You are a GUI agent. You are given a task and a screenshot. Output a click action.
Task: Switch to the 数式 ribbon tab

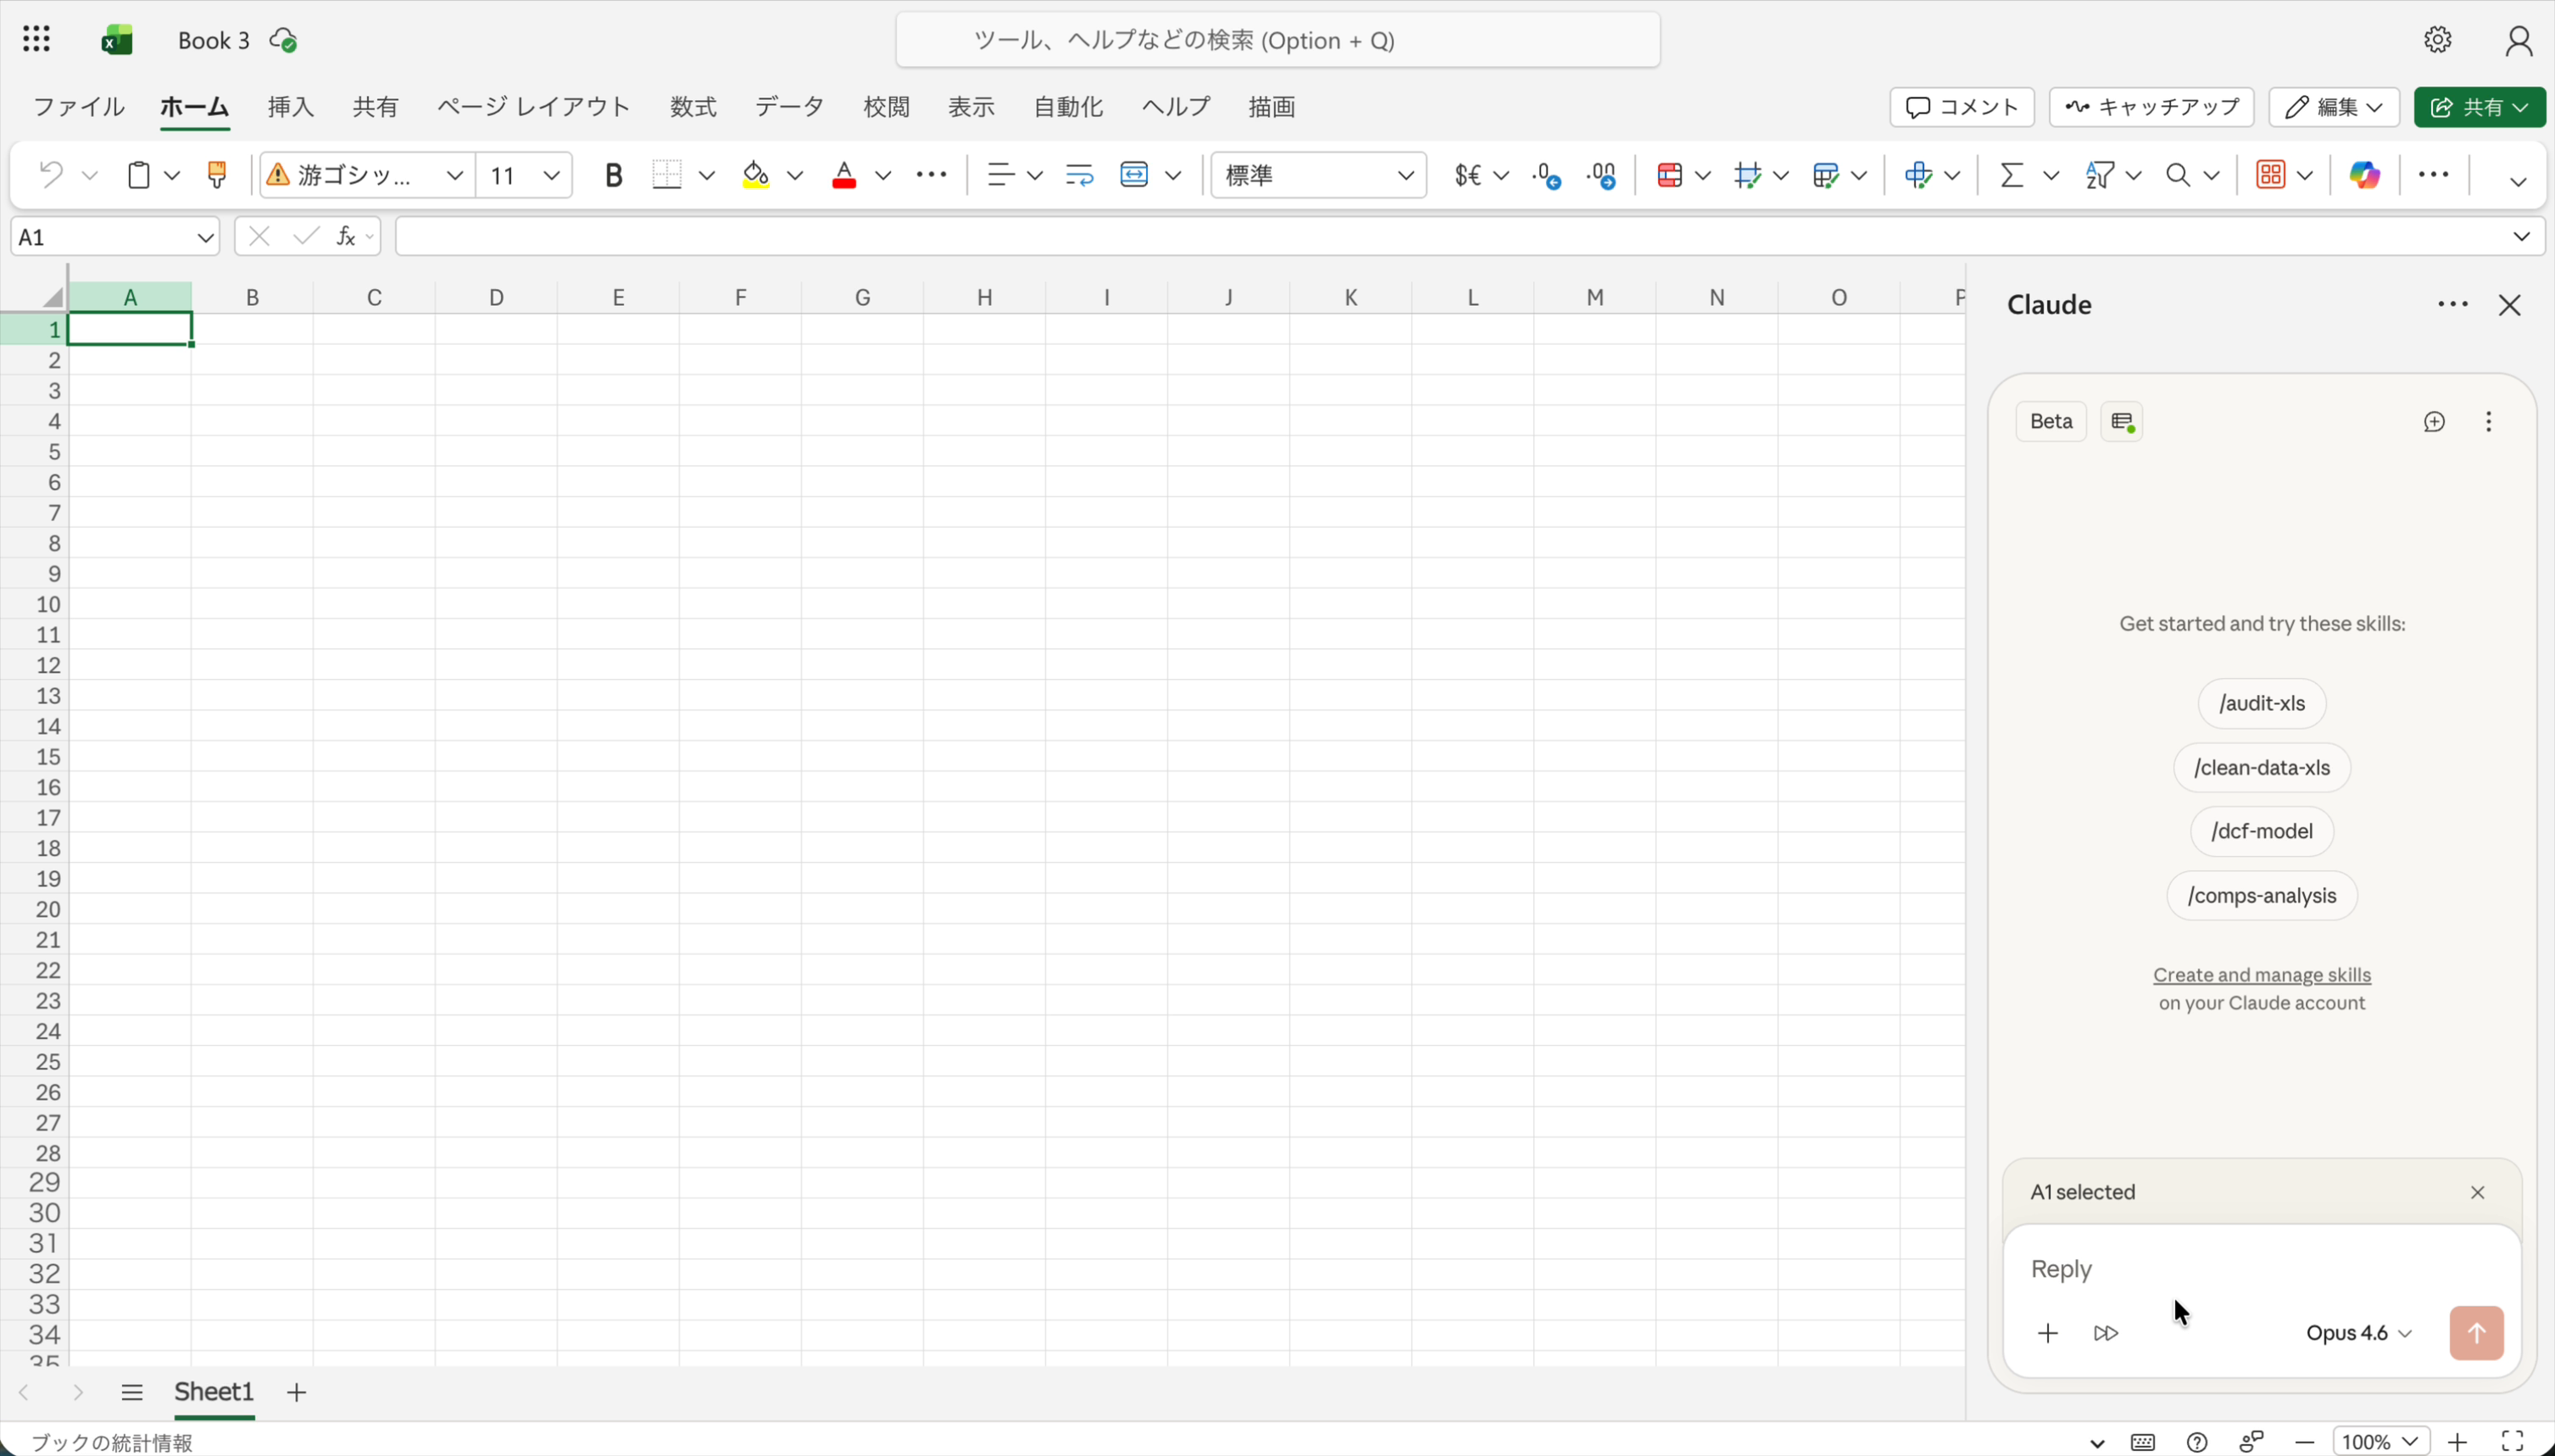tap(693, 106)
